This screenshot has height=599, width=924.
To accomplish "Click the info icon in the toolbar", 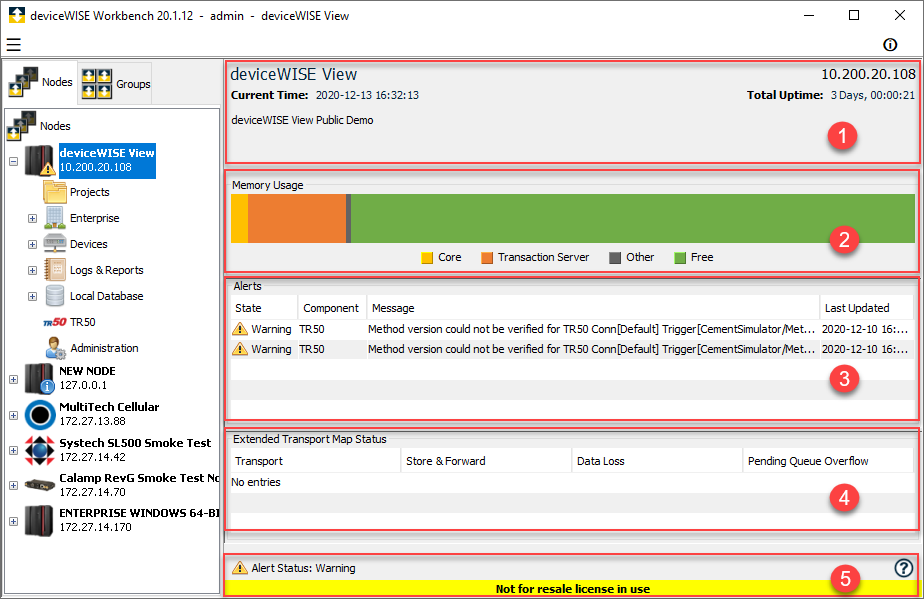I will pyautogui.click(x=890, y=45).
